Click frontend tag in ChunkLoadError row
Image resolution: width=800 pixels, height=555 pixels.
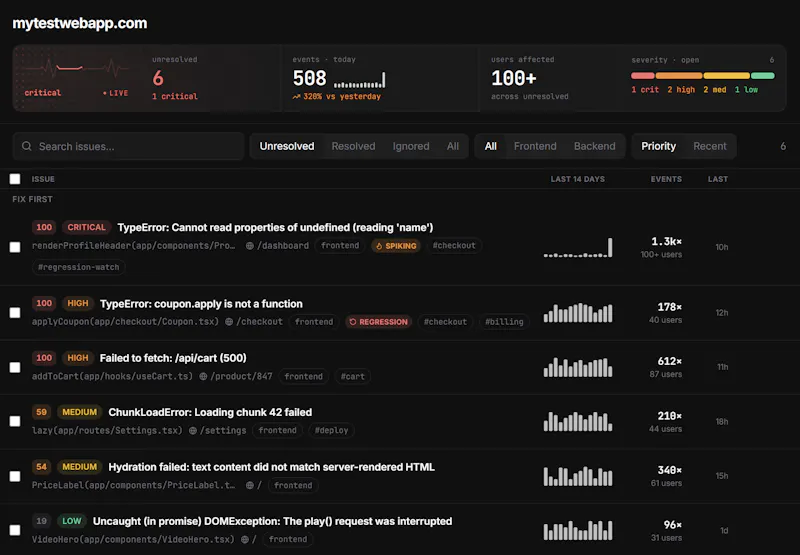click(x=278, y=431)
